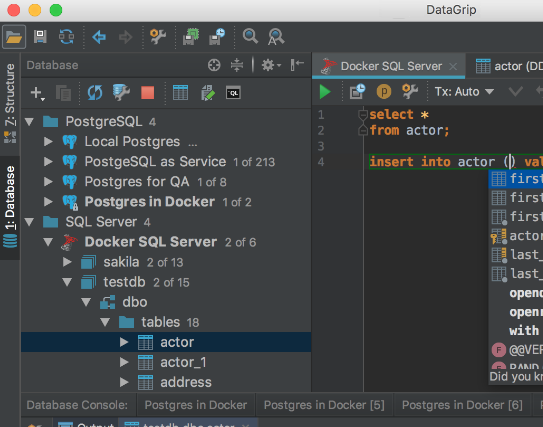Click the Synchronize toolbar icon
The height and width of the screenshot is (427, 543).
66,36
